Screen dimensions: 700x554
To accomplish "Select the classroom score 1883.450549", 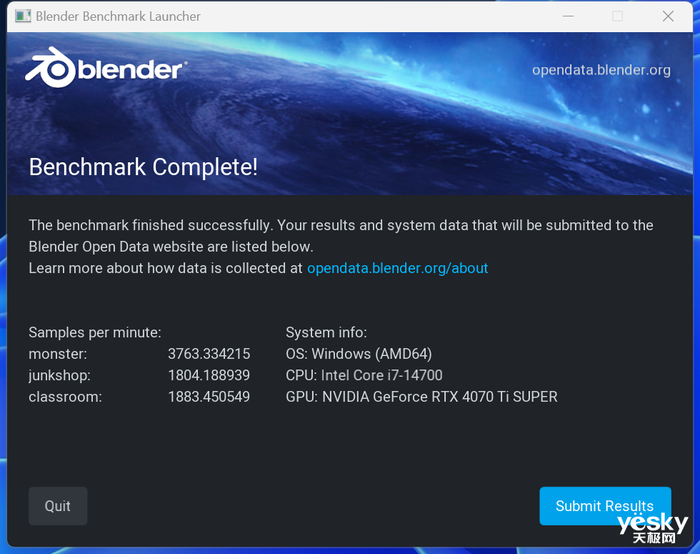I will 209,396.
